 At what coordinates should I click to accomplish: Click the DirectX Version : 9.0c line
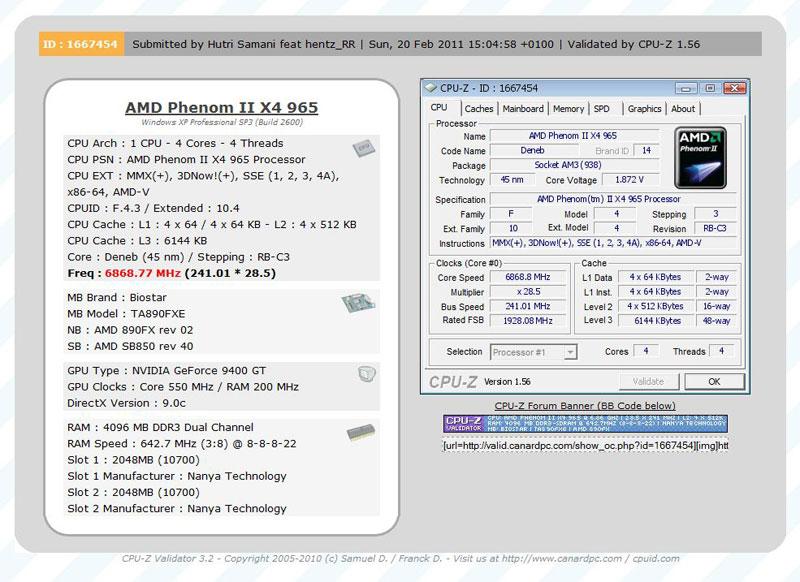[x=127, y=403]
